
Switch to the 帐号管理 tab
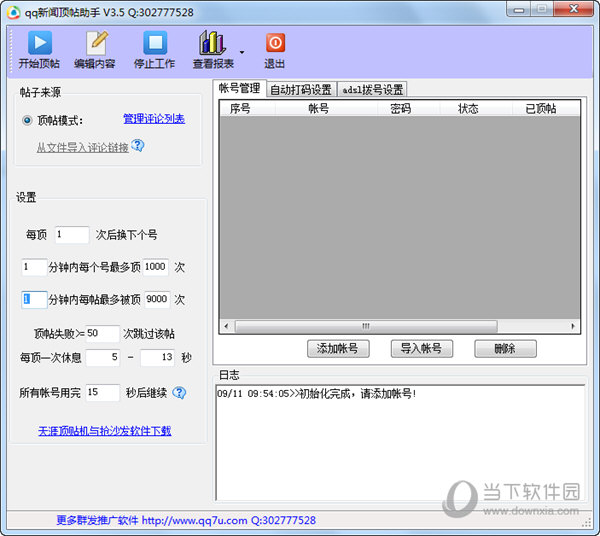click(x=240, y=88)
